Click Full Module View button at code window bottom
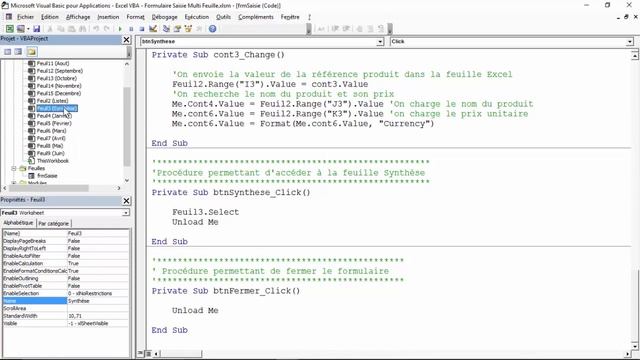 pos(148,353)
